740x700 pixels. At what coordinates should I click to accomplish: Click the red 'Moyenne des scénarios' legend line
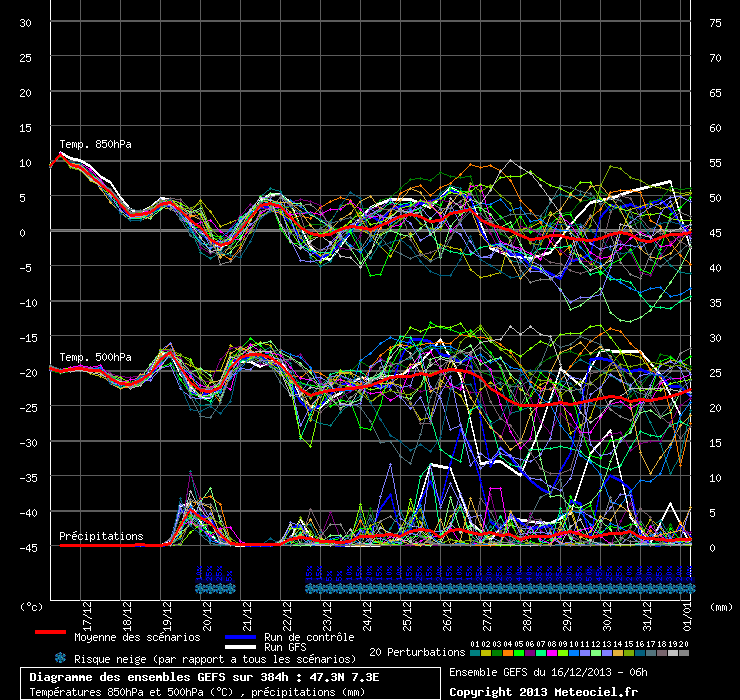(x=50, y=632)
